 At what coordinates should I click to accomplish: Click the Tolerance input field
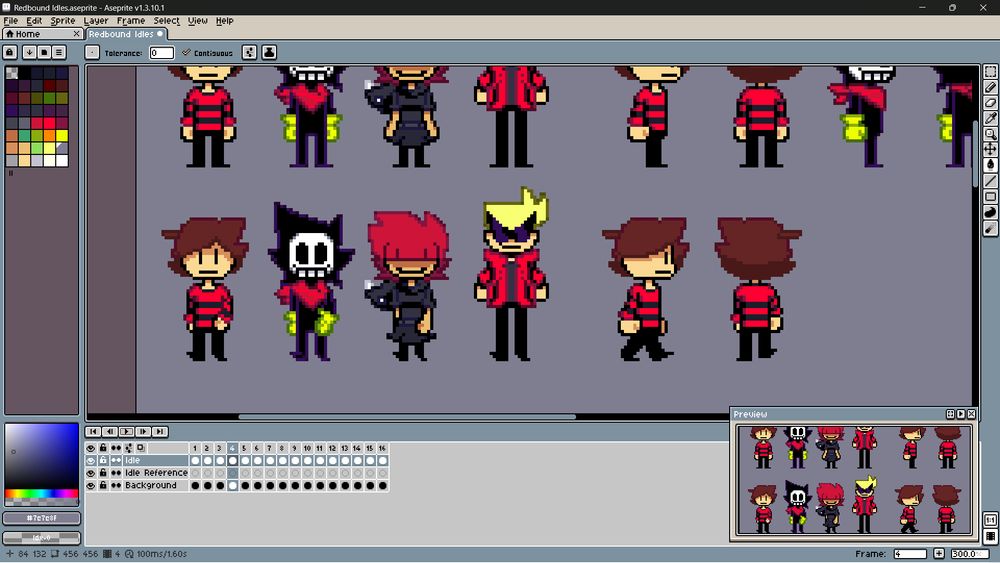[161, 53]
